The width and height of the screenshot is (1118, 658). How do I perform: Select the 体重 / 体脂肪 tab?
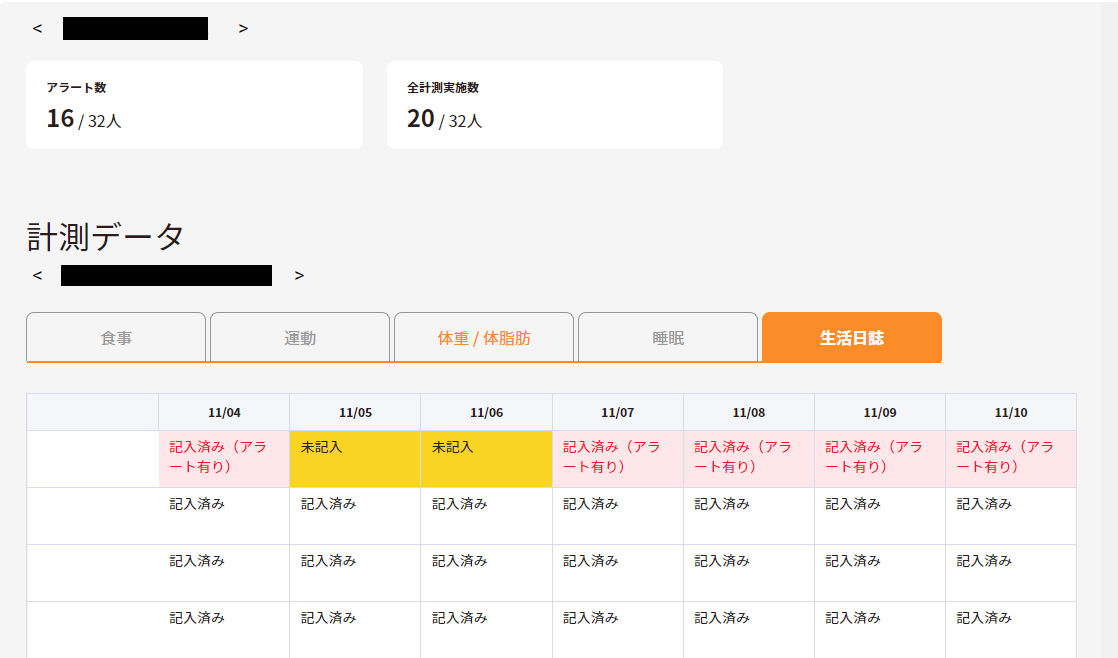coord(484,338)
